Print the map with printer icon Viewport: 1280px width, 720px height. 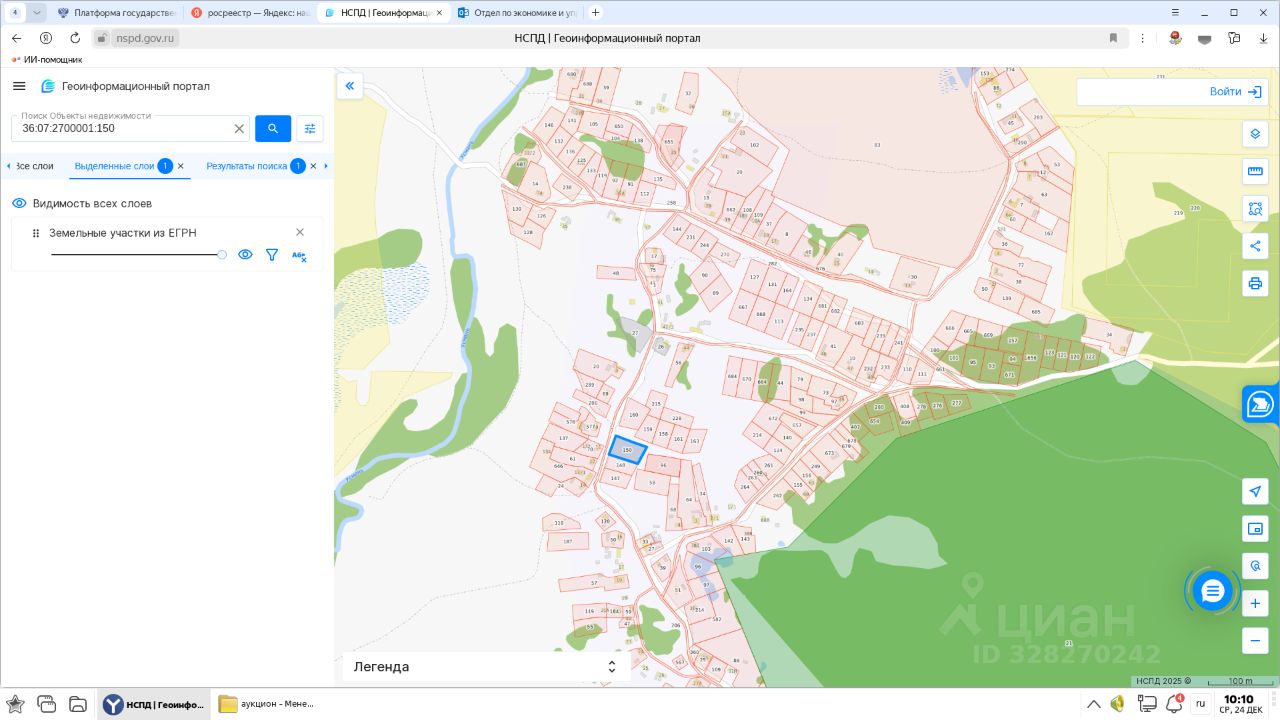pyautogui.click(x=1255, y=283)
